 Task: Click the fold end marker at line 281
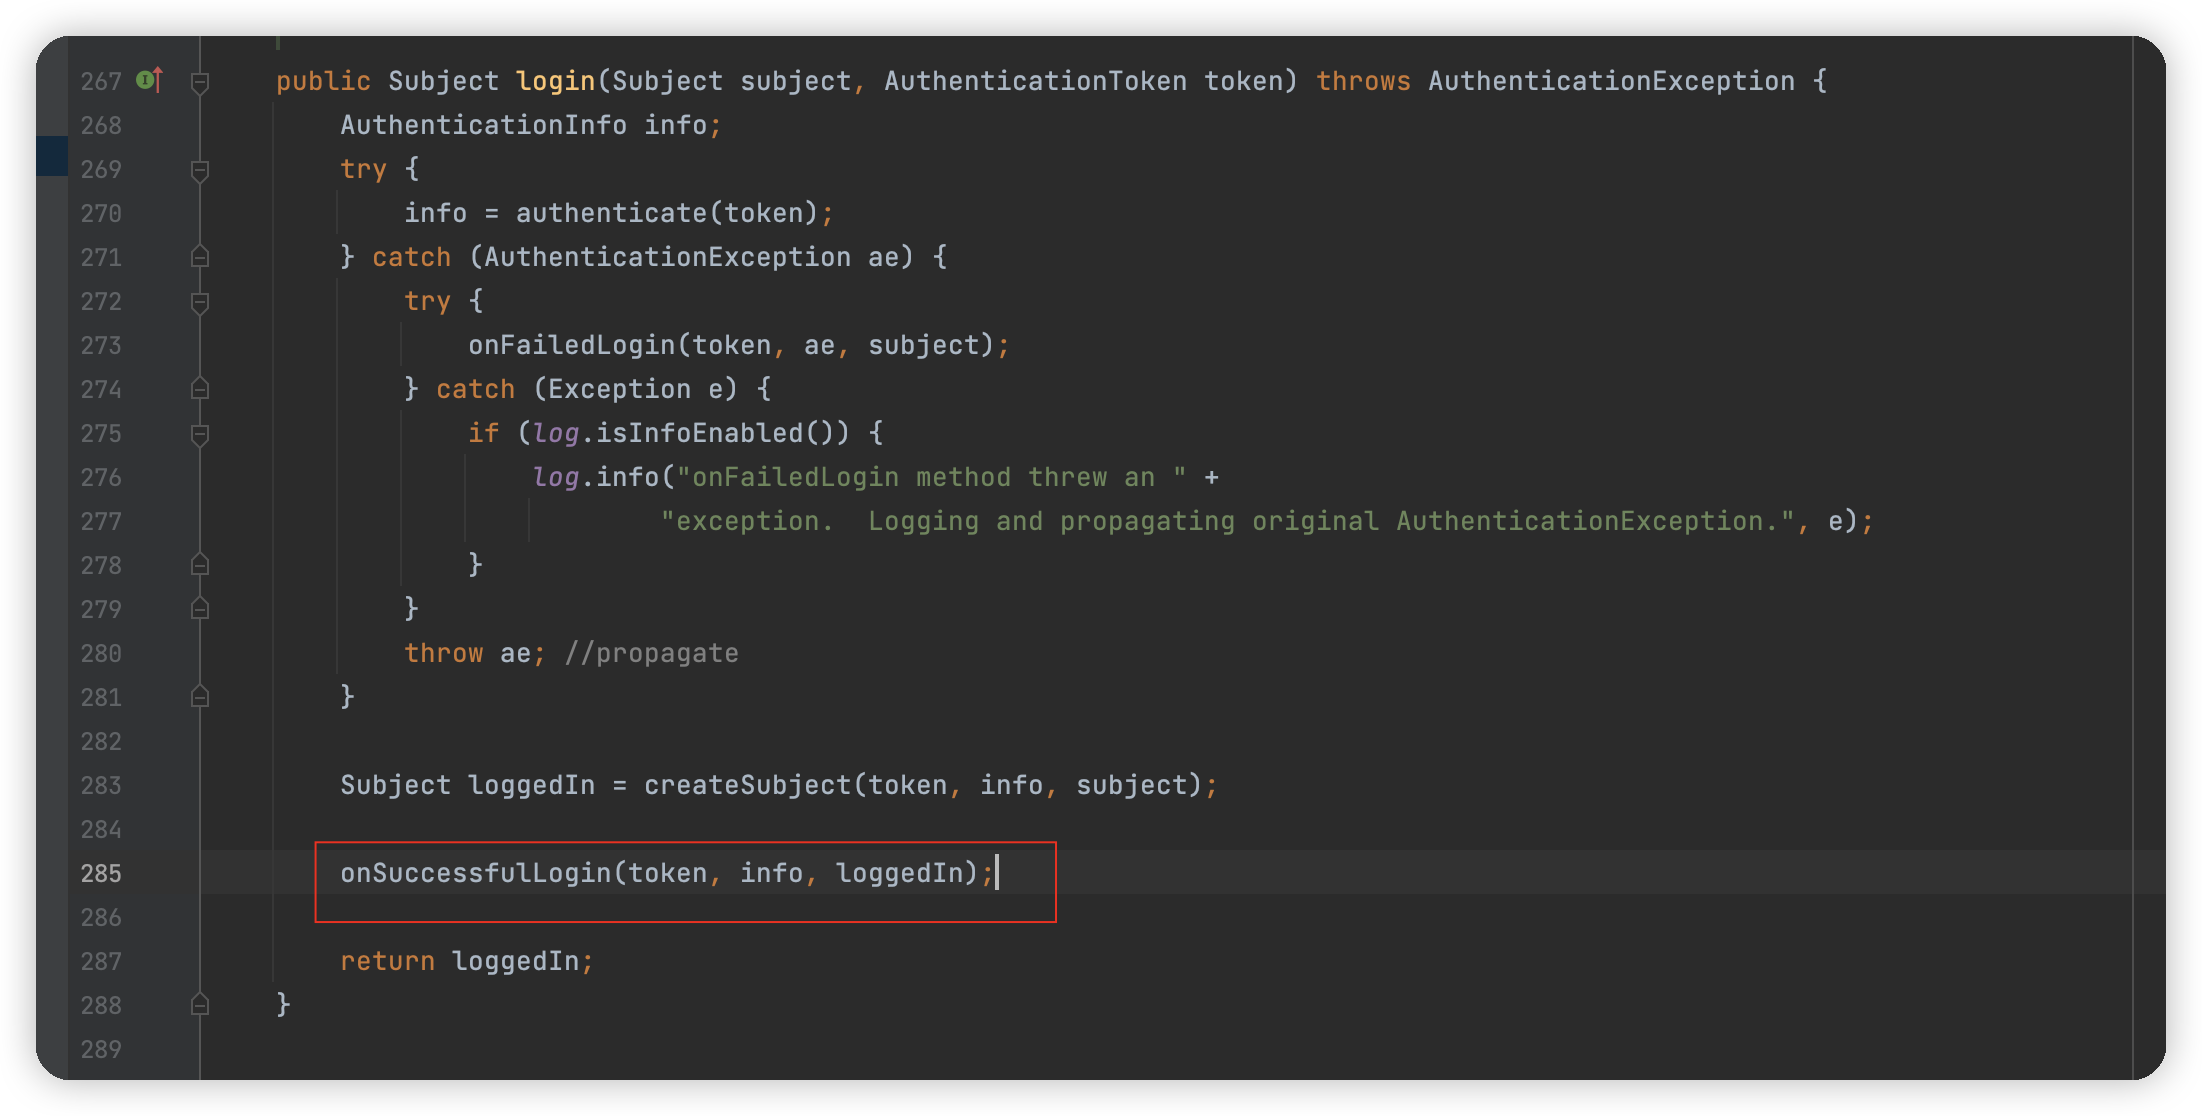(200, 698)
